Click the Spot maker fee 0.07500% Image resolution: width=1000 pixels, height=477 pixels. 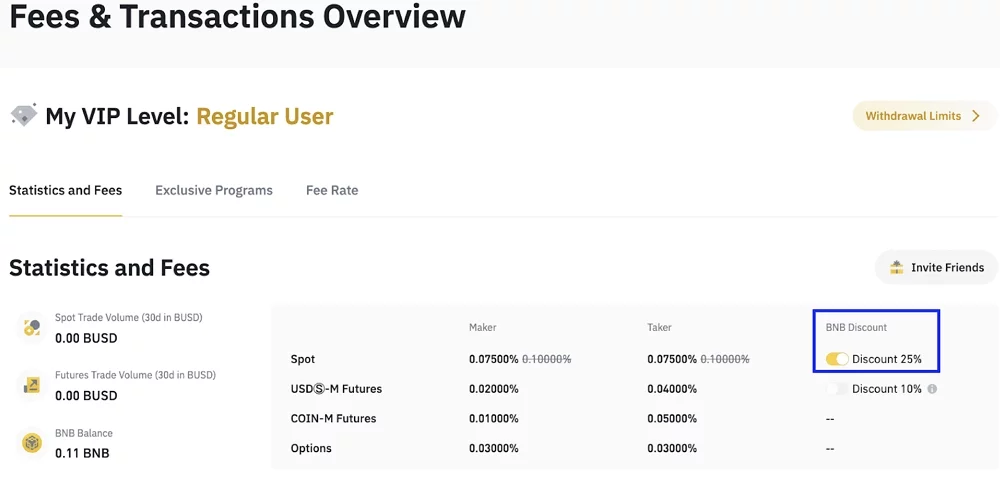(x=494, y=359)
